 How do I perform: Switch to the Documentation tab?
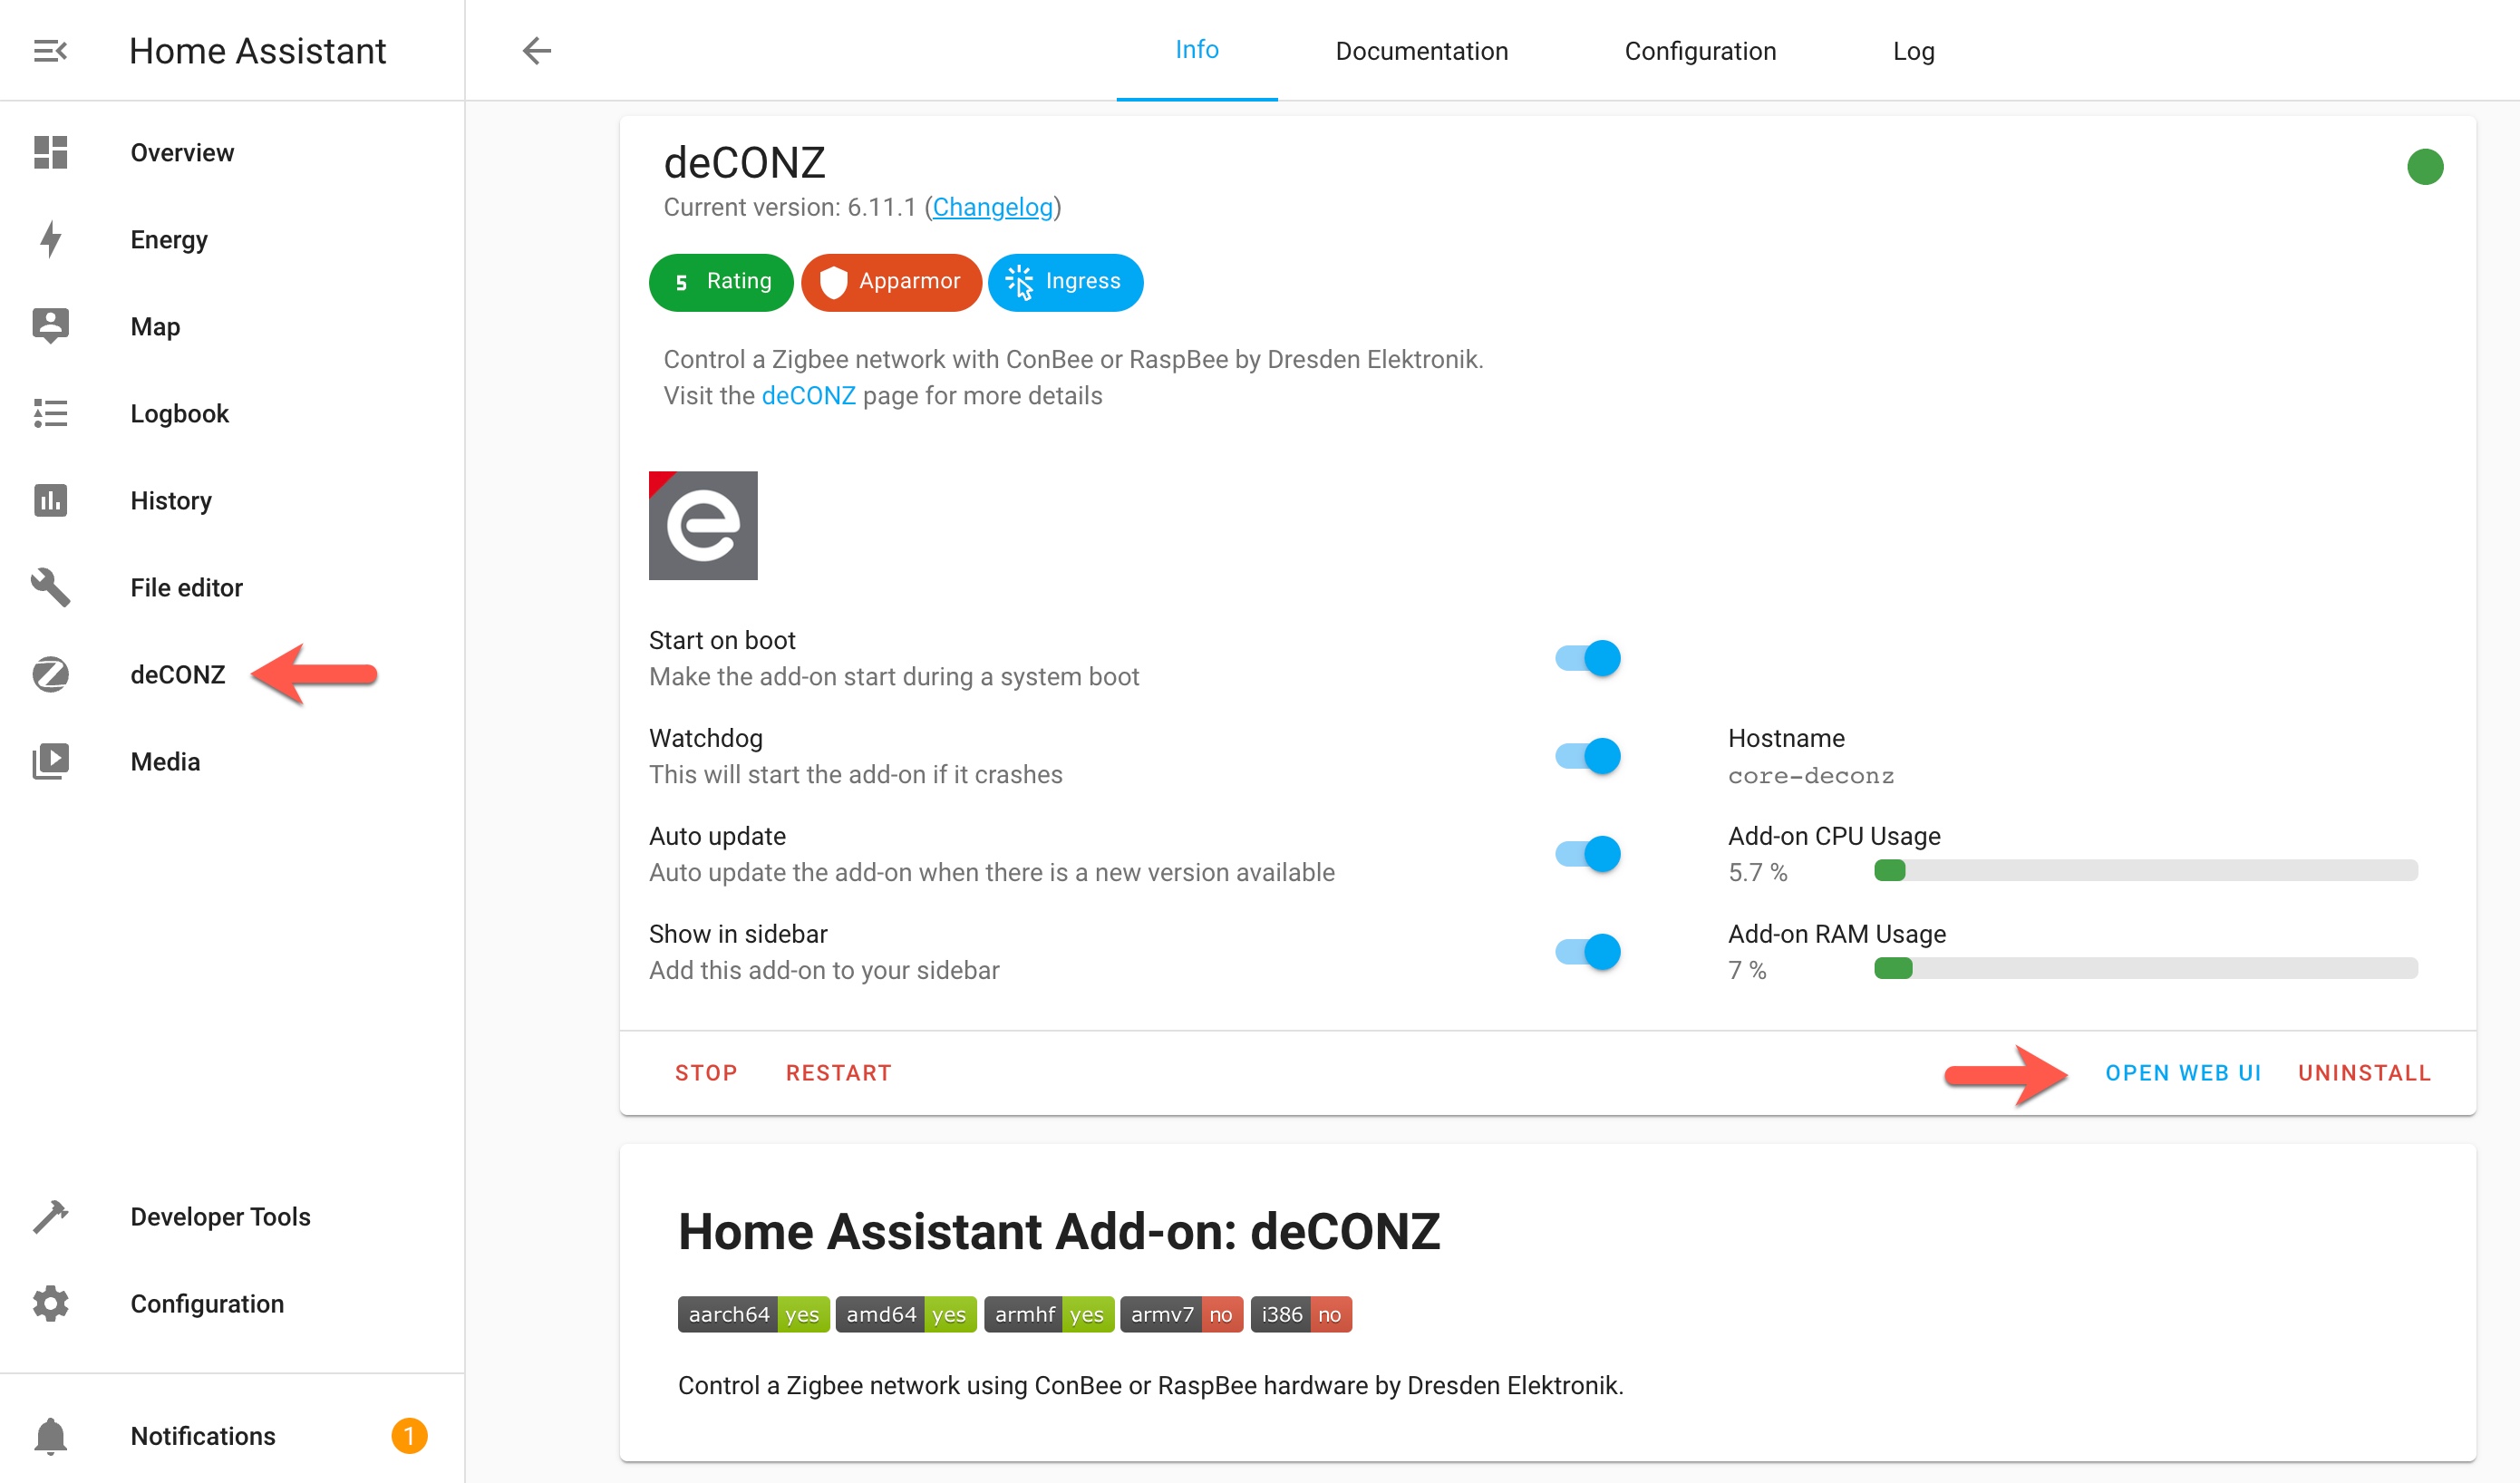tap(1421, 51)
